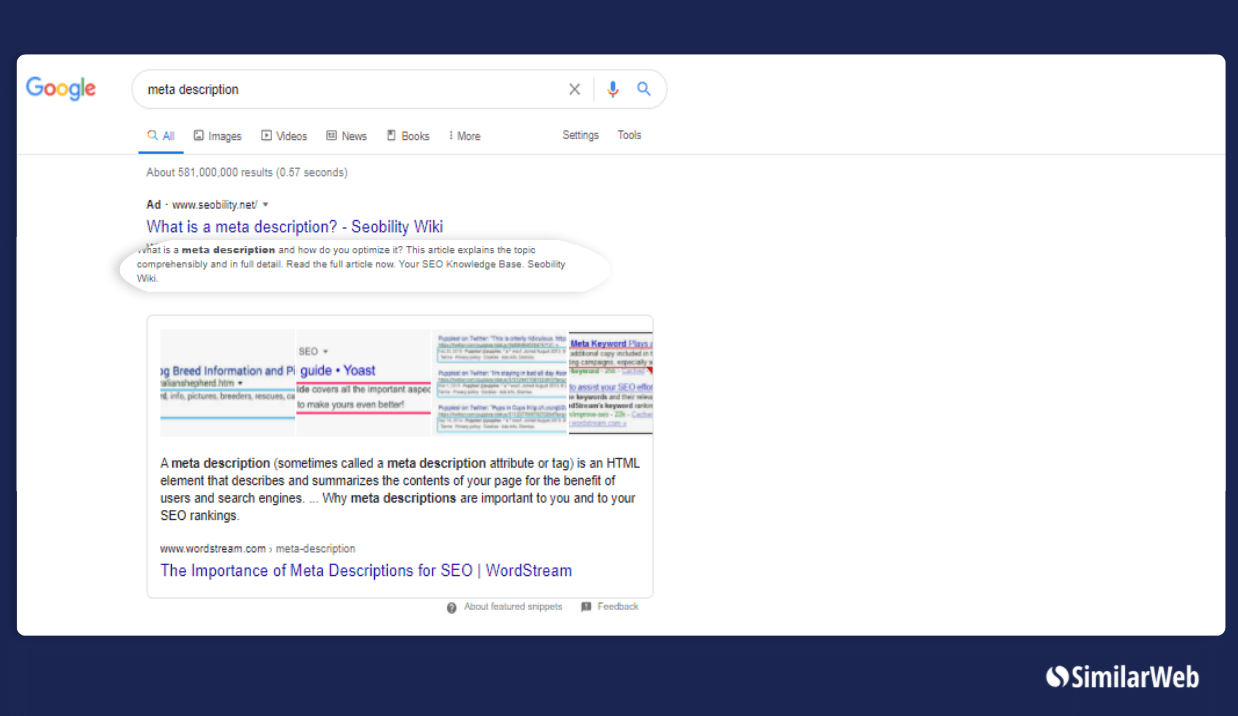
Task: Click the magnifying glass search icon
Action: (644, 89)
